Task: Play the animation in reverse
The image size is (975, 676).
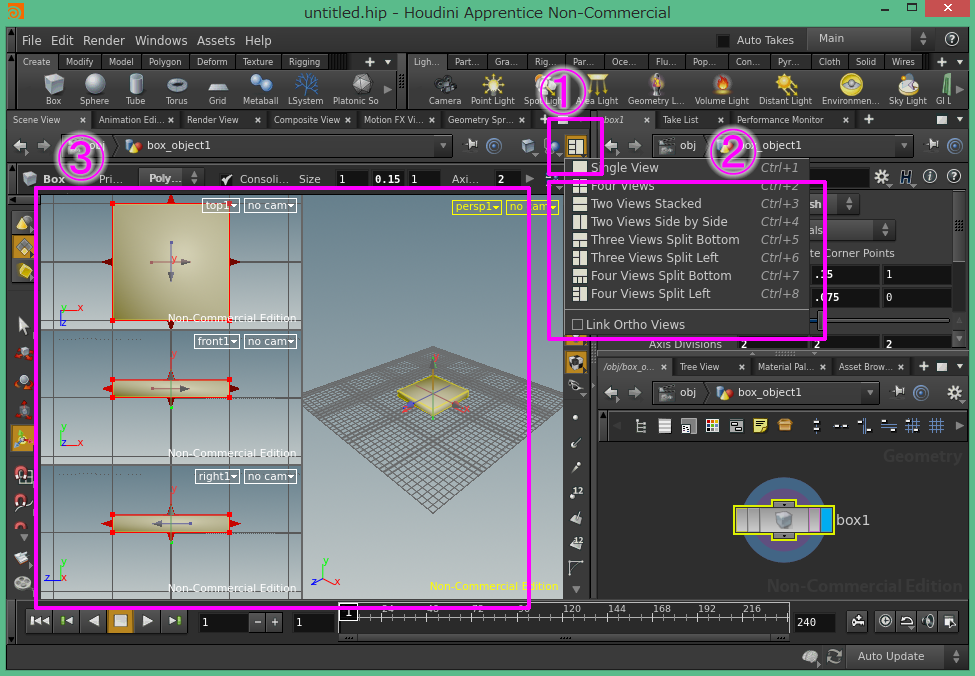Action: (x=94, y=621)
